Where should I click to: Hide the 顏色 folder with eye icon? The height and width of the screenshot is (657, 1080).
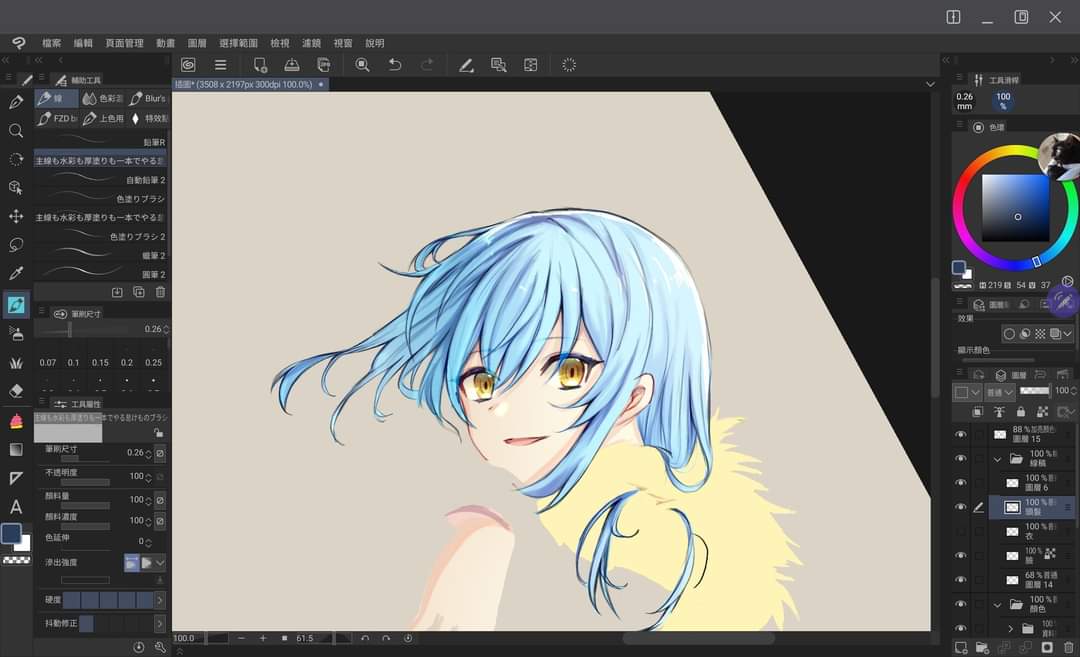tap(960, 604)
